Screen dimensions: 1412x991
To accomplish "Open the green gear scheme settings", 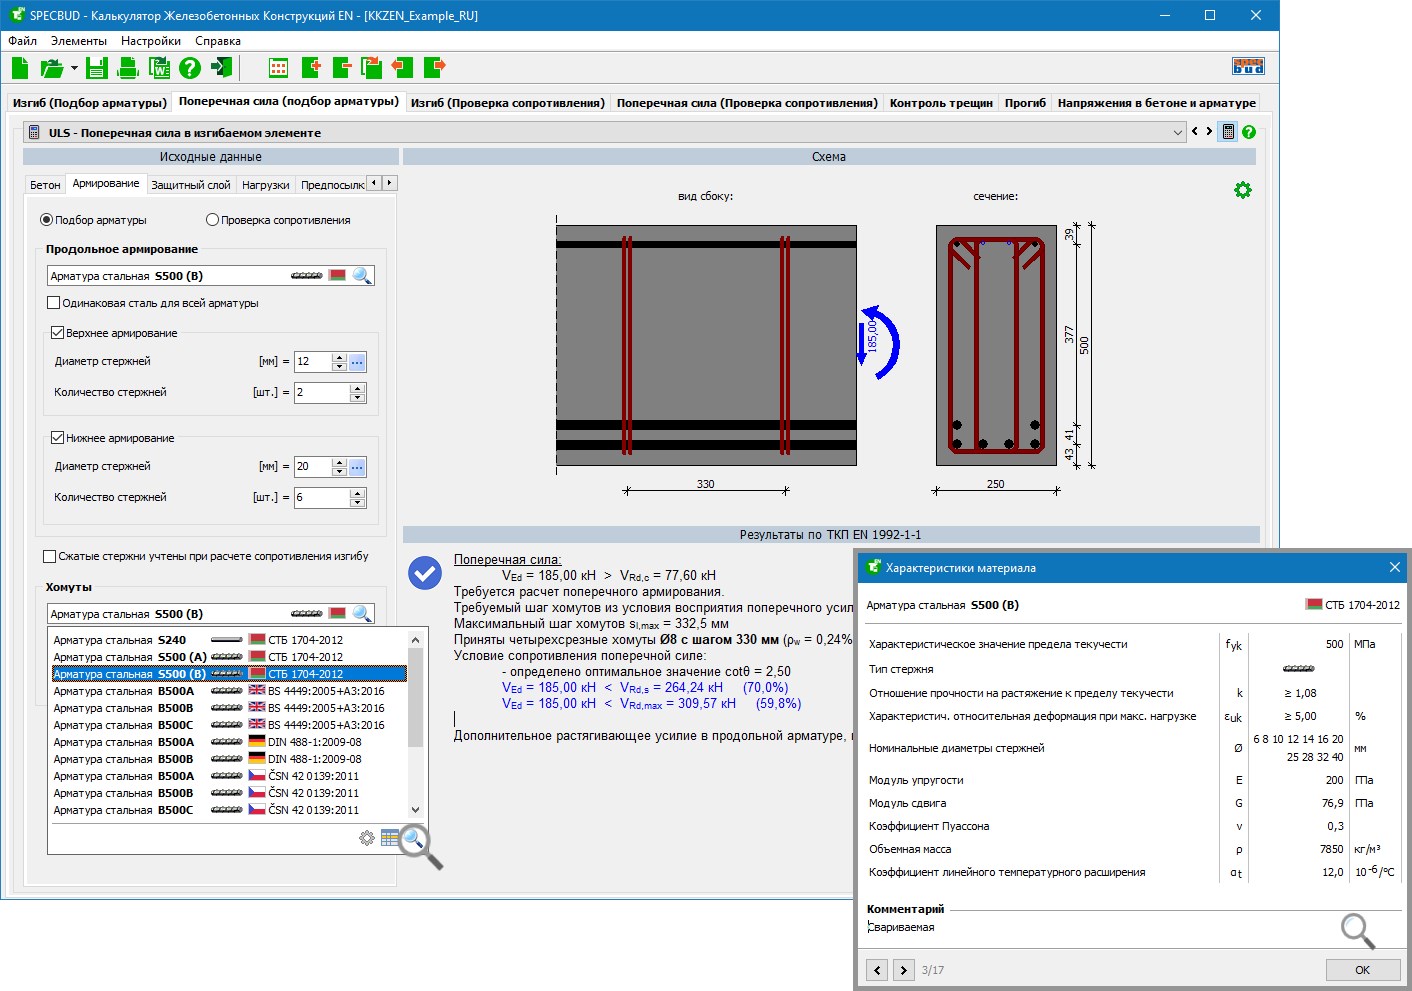I will click(x=1242, y=190).
